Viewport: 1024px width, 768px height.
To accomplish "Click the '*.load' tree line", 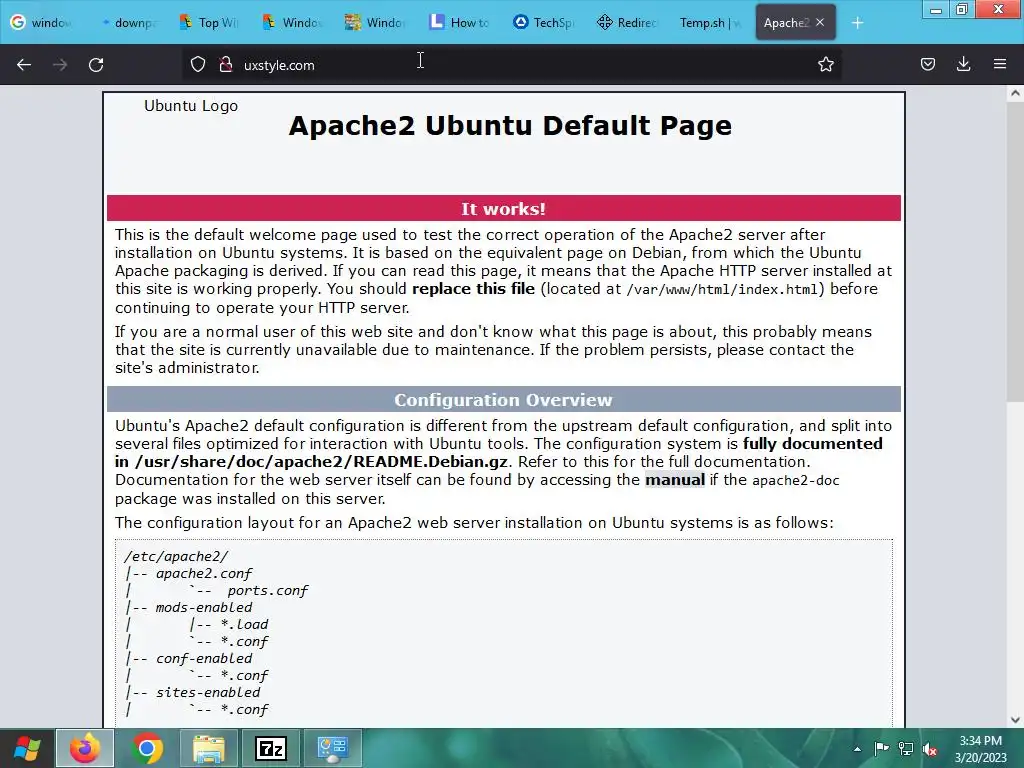I will point(244,624).
